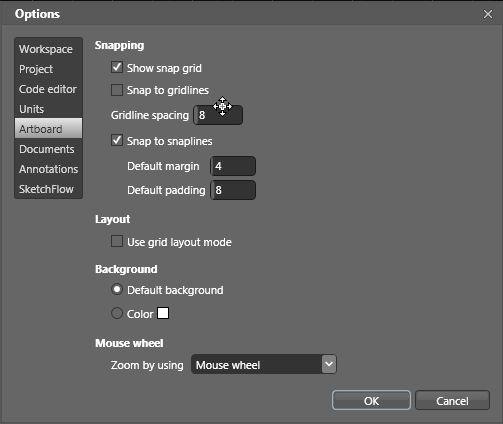Open the white background color swatch
The height and width of the screenshot is (424, 503).
pos(163,313)
